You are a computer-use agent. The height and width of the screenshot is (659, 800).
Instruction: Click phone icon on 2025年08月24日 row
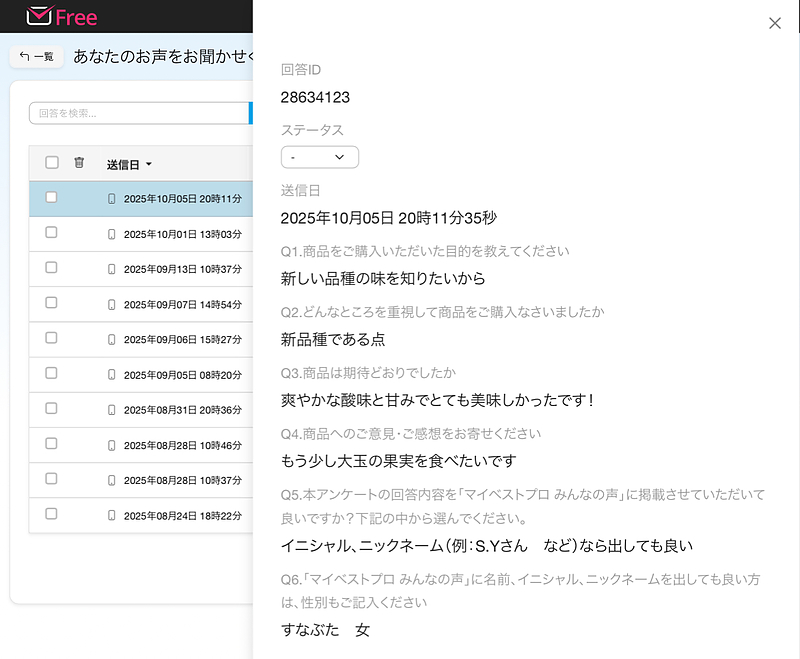point(112,515)
